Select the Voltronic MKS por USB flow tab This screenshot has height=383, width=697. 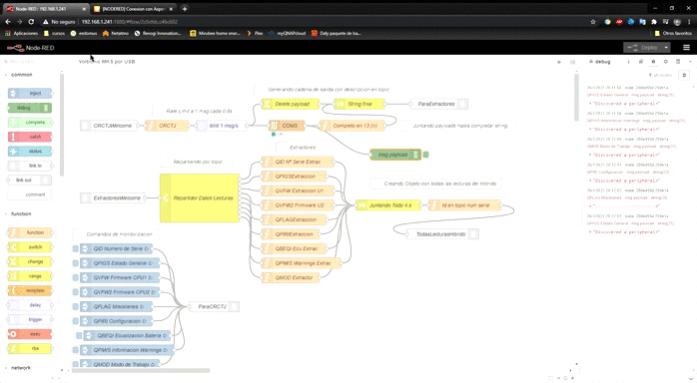click(107, 62)
